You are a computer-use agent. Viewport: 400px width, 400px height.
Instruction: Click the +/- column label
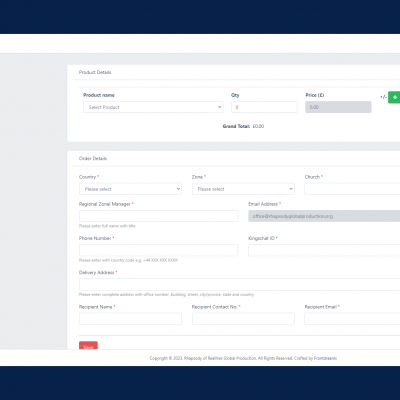pyautogui.click(x=383, y=97)
